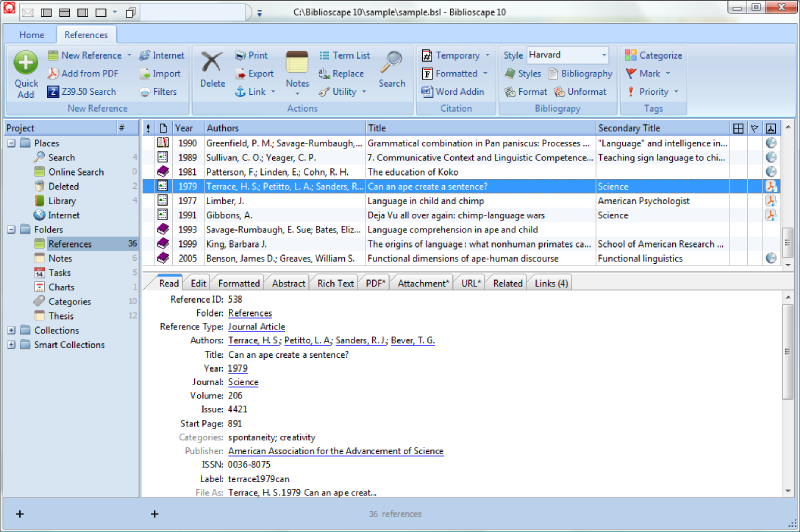Viewport: 800px width, 532px height.
Task: Open the Priority dropdown
Action: click(x=676, y=92)
